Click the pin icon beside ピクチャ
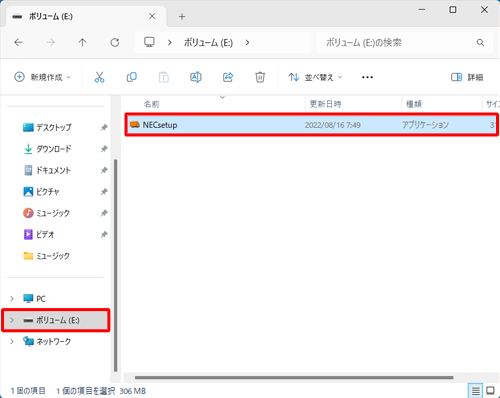Viewport: 500px width, 398px height. tap(104, 192)
